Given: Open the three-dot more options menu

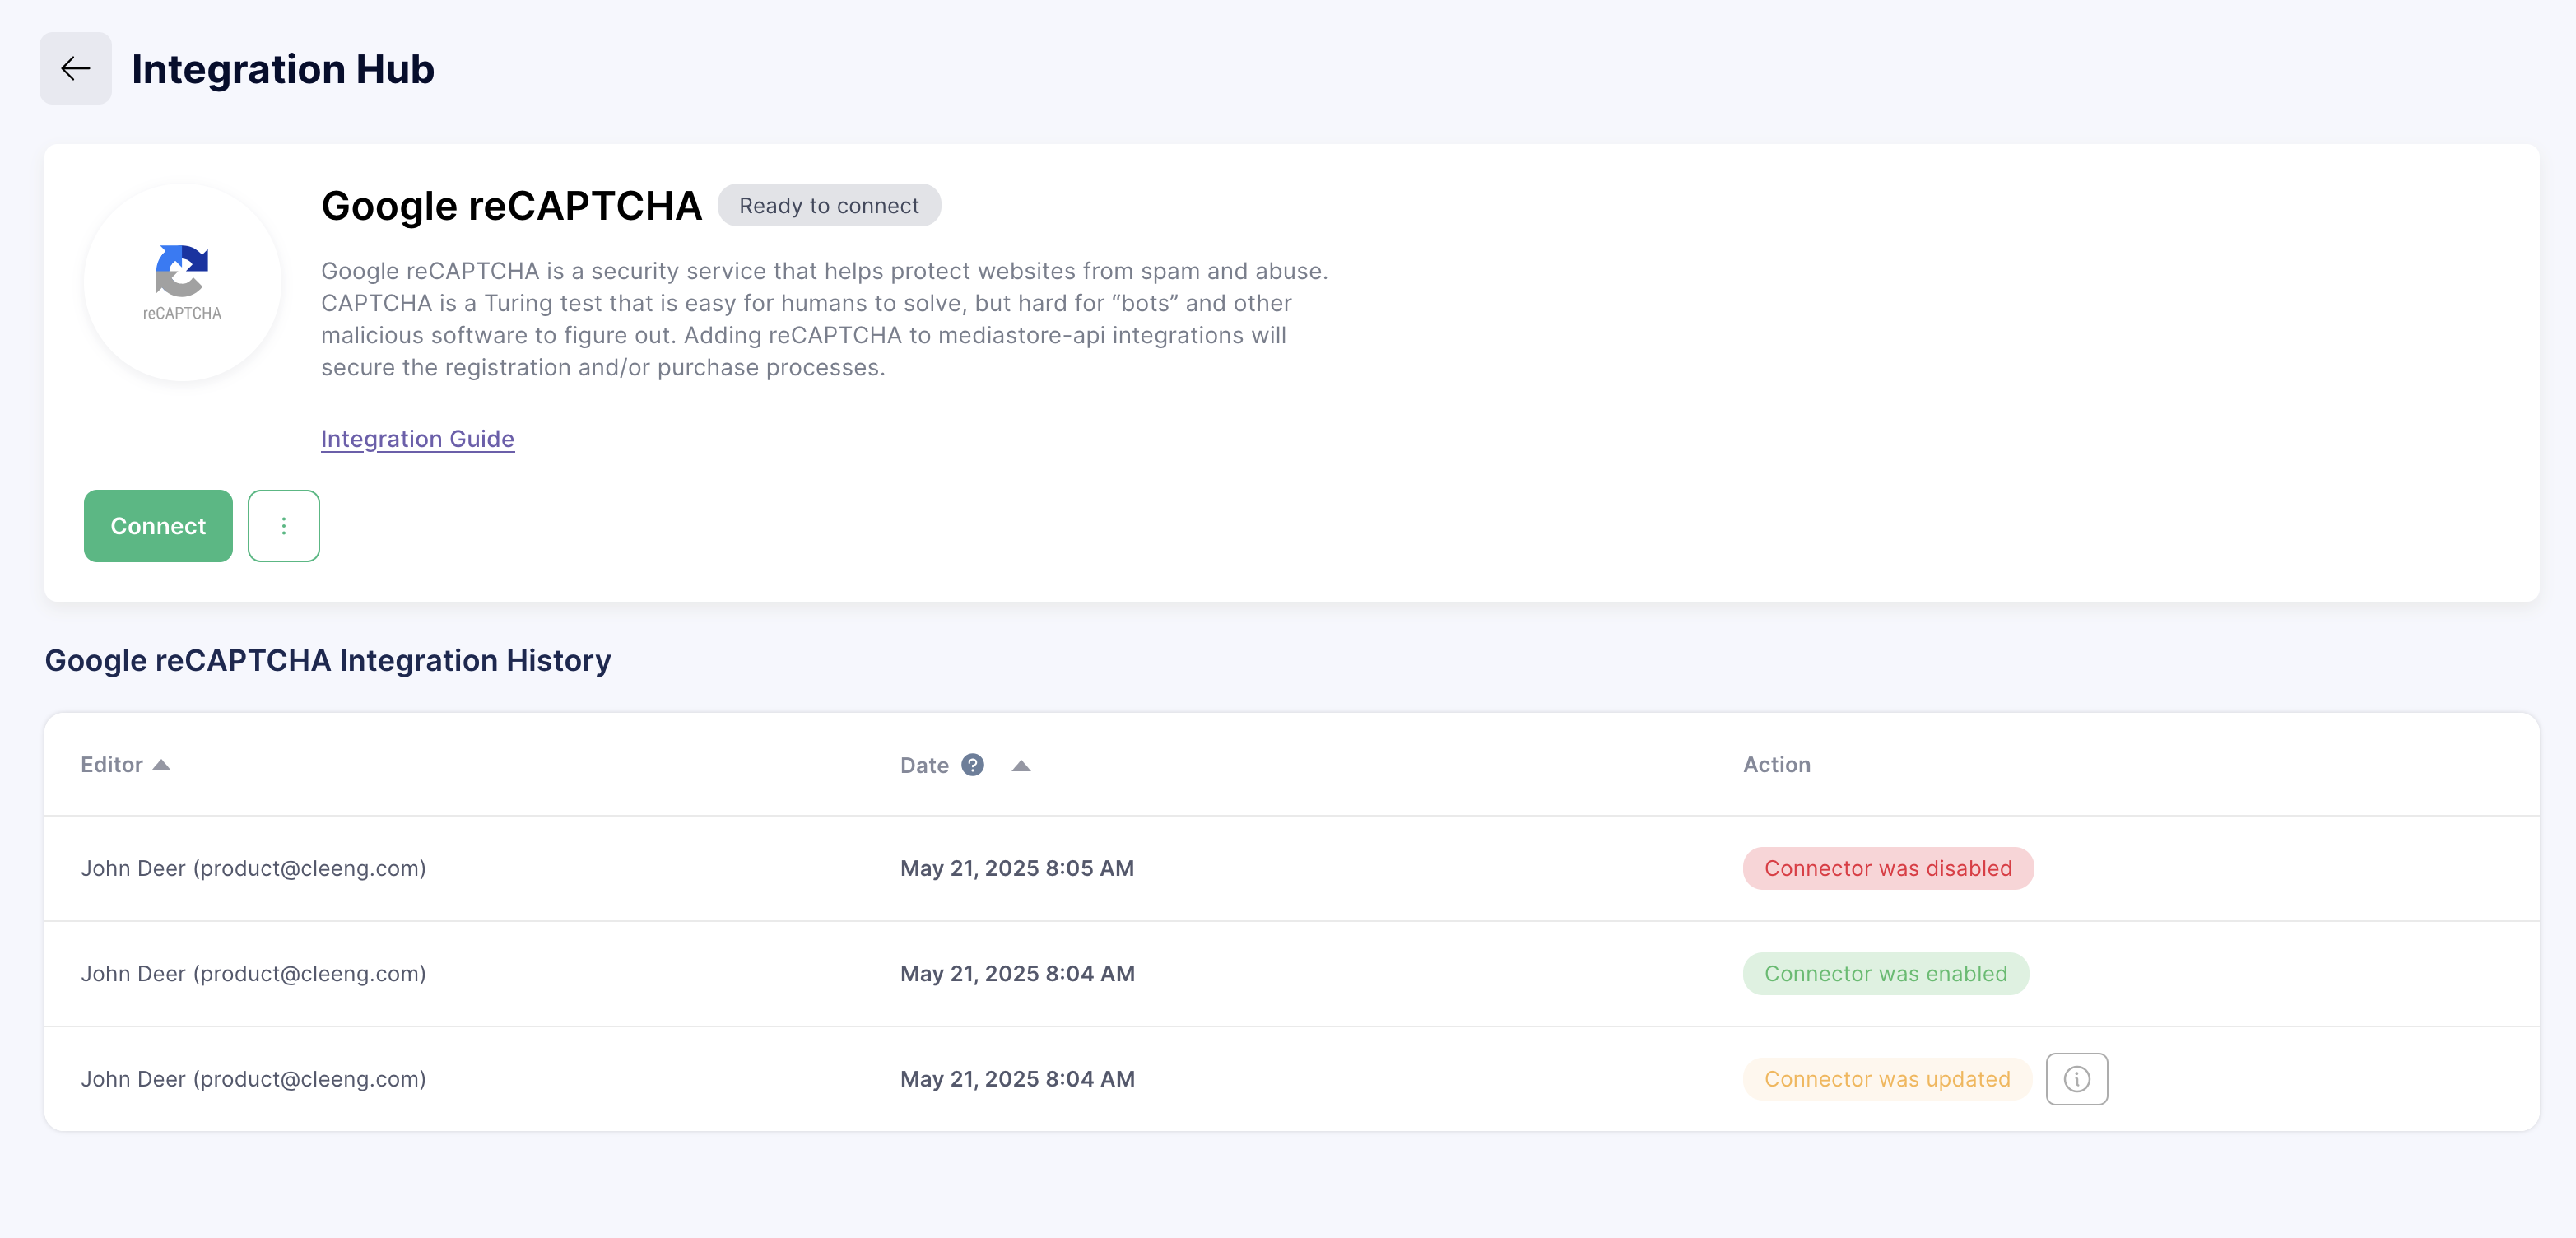Looking at the screenshot, I should (x=283, y=526).
